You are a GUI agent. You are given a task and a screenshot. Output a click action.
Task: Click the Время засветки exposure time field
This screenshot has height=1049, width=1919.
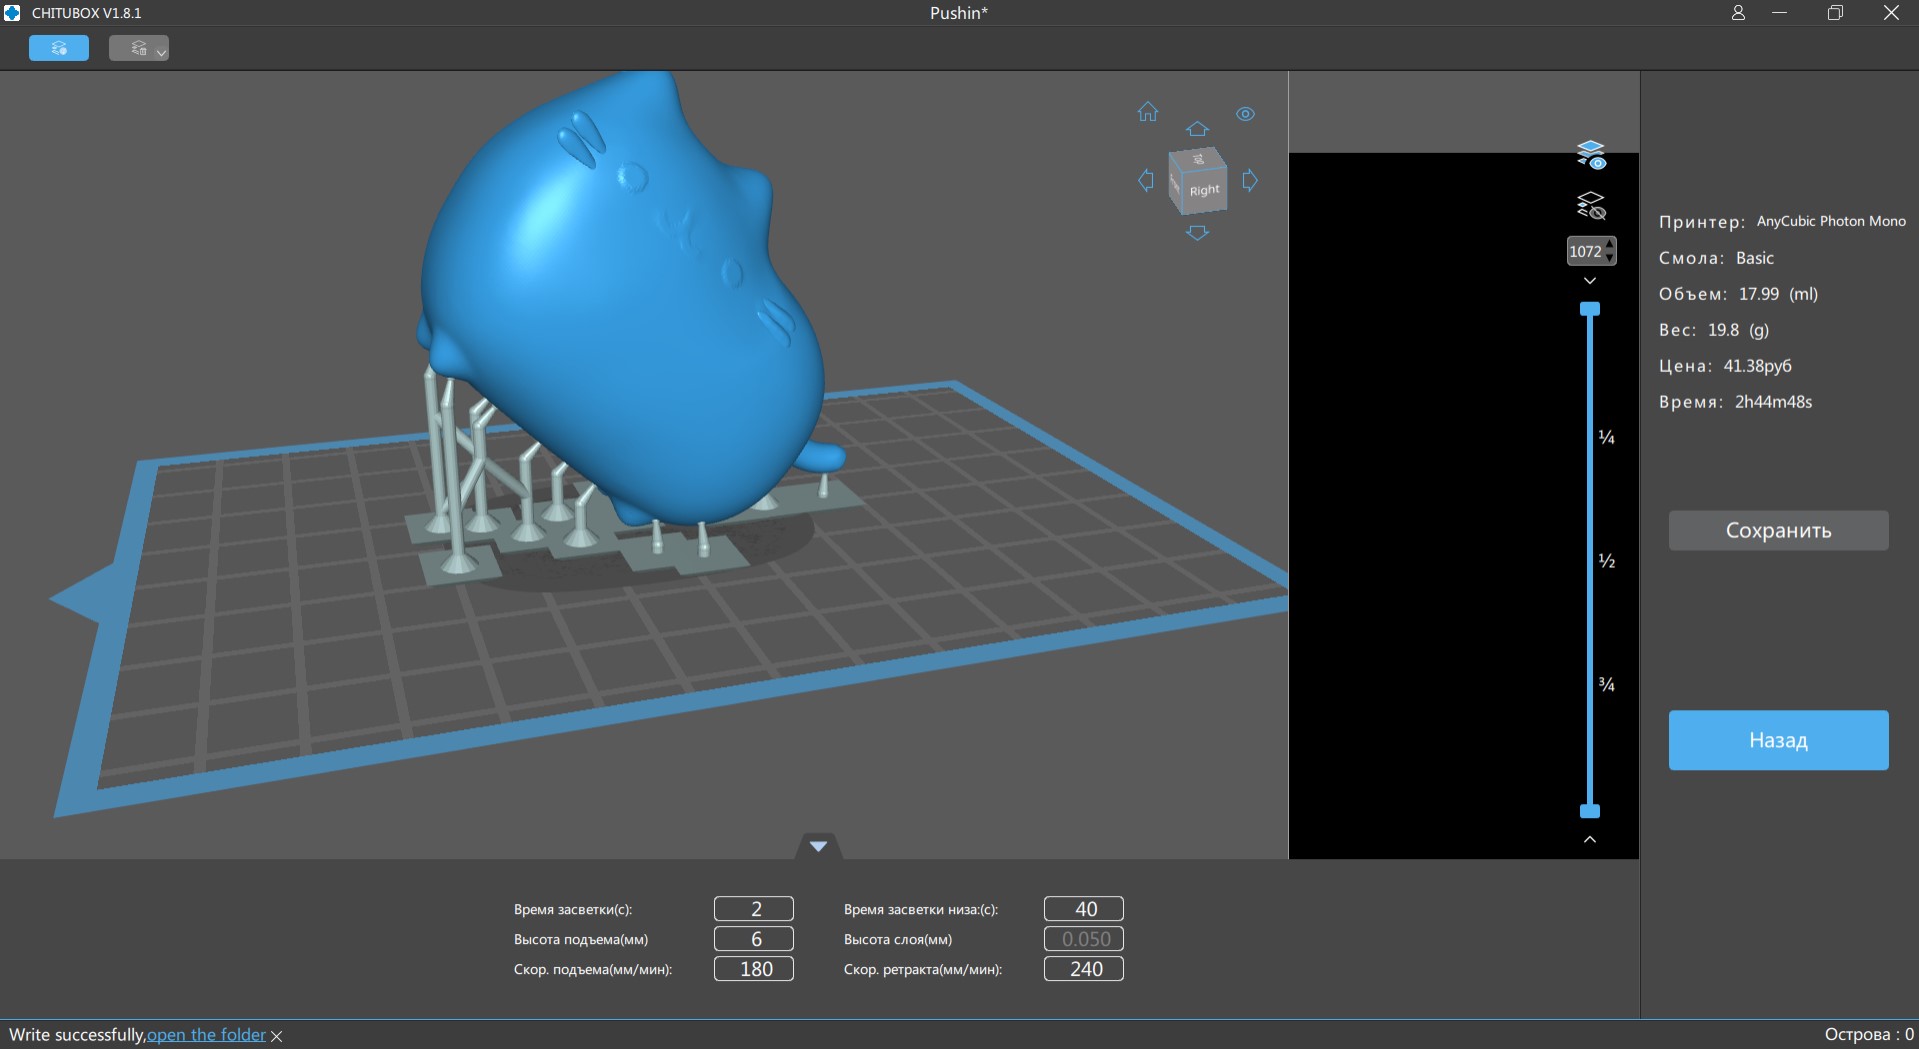tap(754, 909)
